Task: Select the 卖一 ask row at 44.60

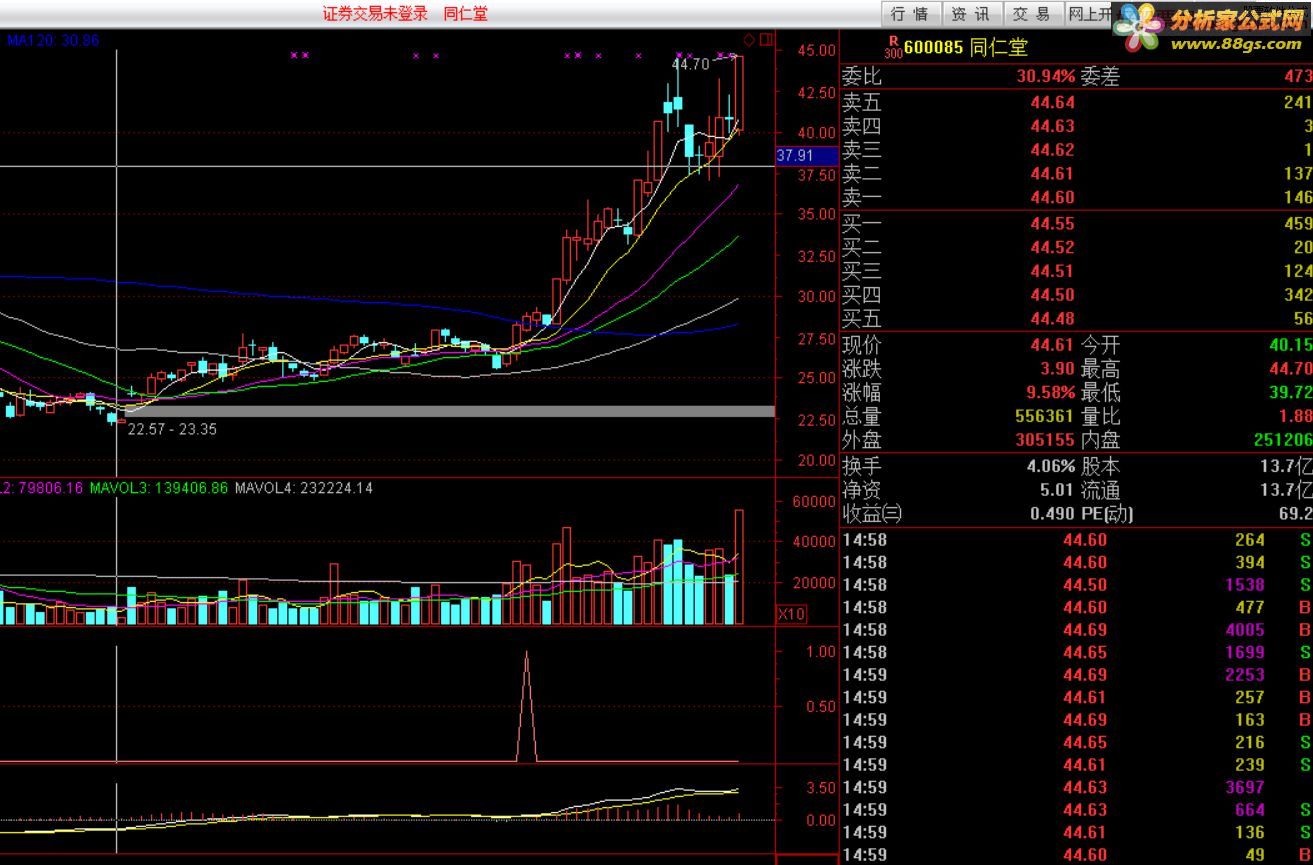Action: click(x=1077, y=198)
